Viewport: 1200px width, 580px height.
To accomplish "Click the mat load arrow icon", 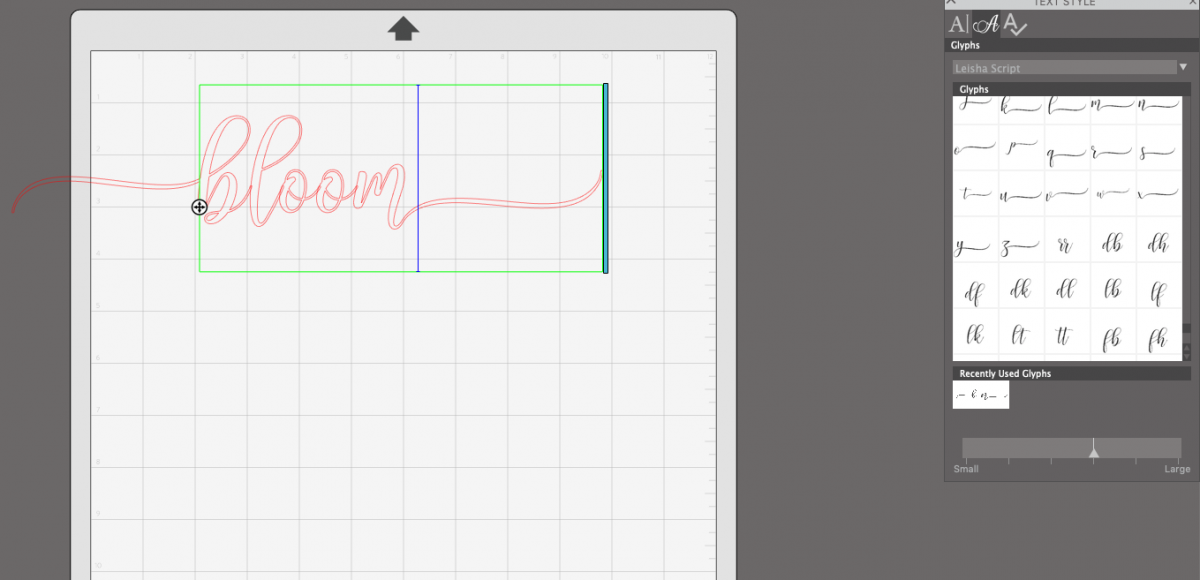I will click(x=403, y=28).
